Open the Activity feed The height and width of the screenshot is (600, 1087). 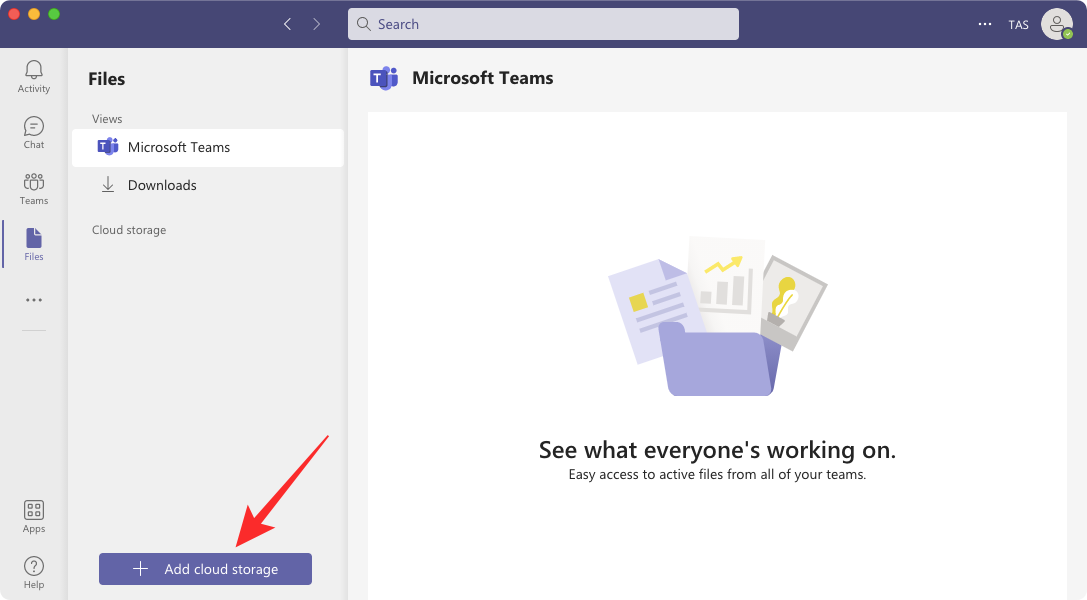click(x=33, y=75)
